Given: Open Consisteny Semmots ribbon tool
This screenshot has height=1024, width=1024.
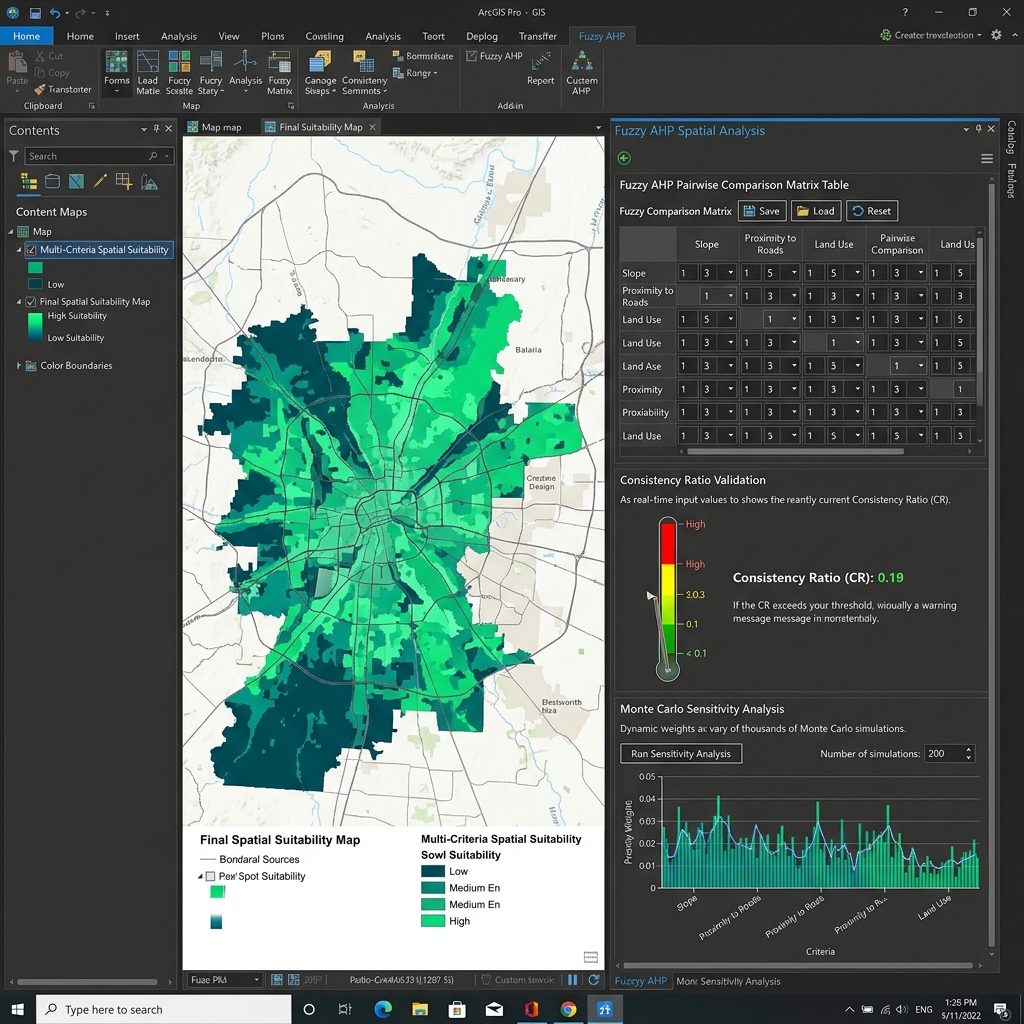Looking at the screenshot, I should click(x=364, y=71).
